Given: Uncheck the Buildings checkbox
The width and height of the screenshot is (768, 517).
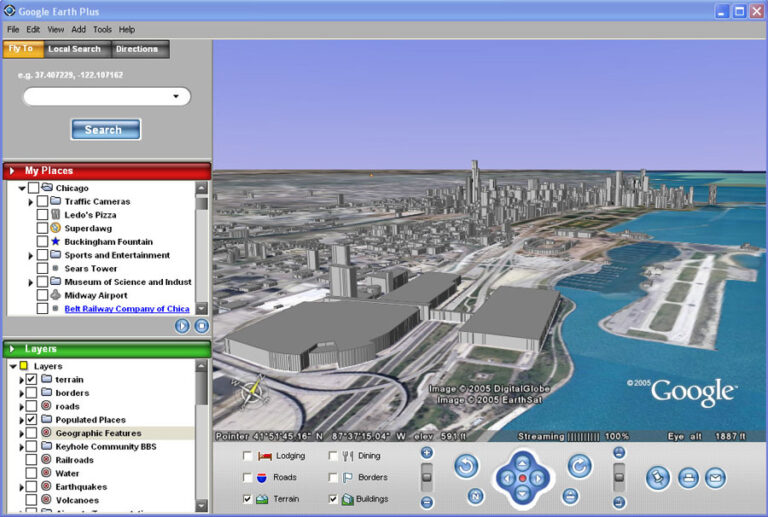Looking at the screenshot, I should click(333, 499).
